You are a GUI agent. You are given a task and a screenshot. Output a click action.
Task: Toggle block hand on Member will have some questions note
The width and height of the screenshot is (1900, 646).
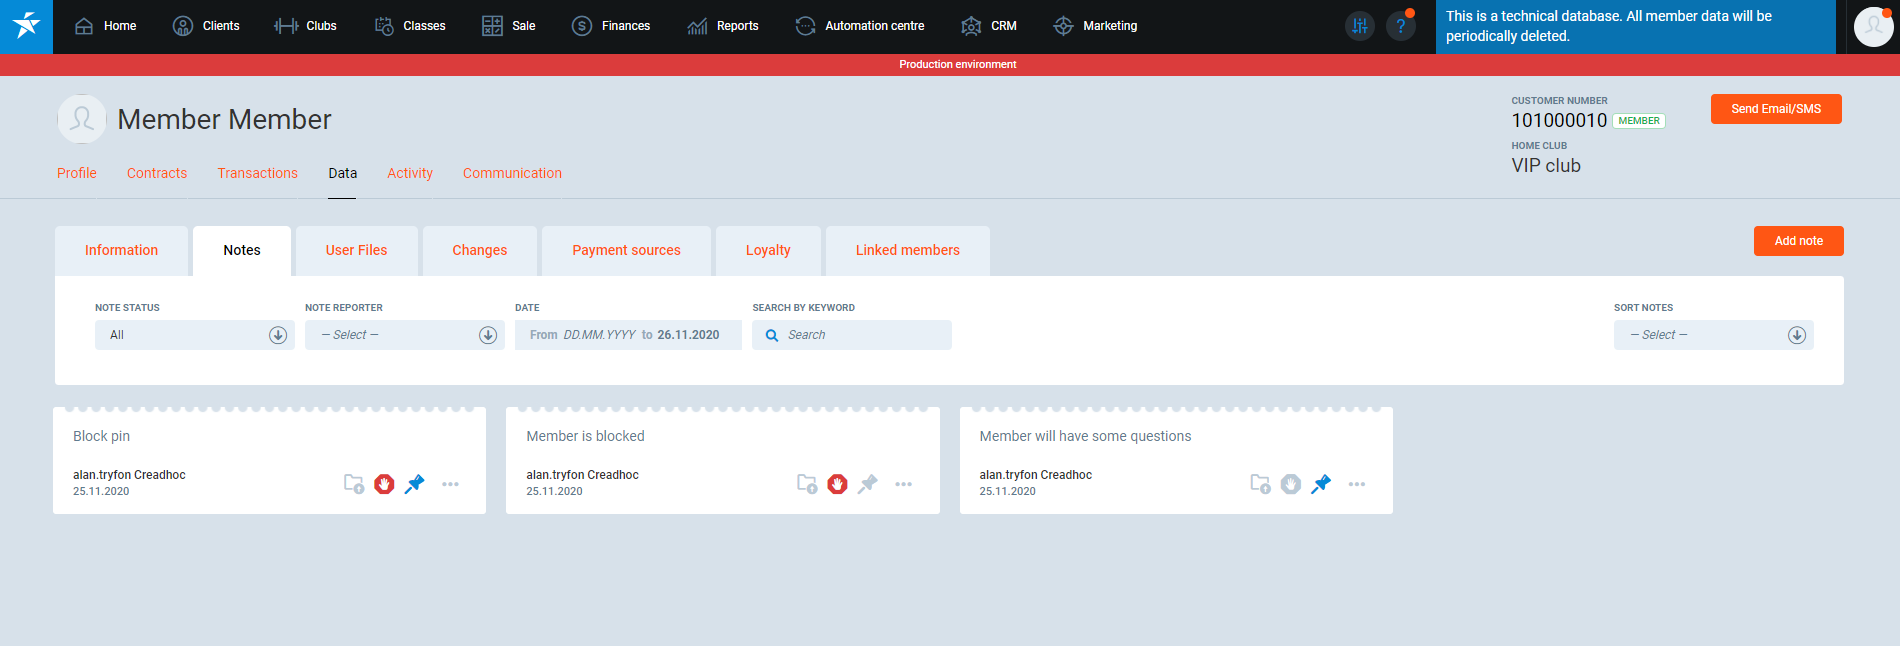click(x=1291, y=484)
